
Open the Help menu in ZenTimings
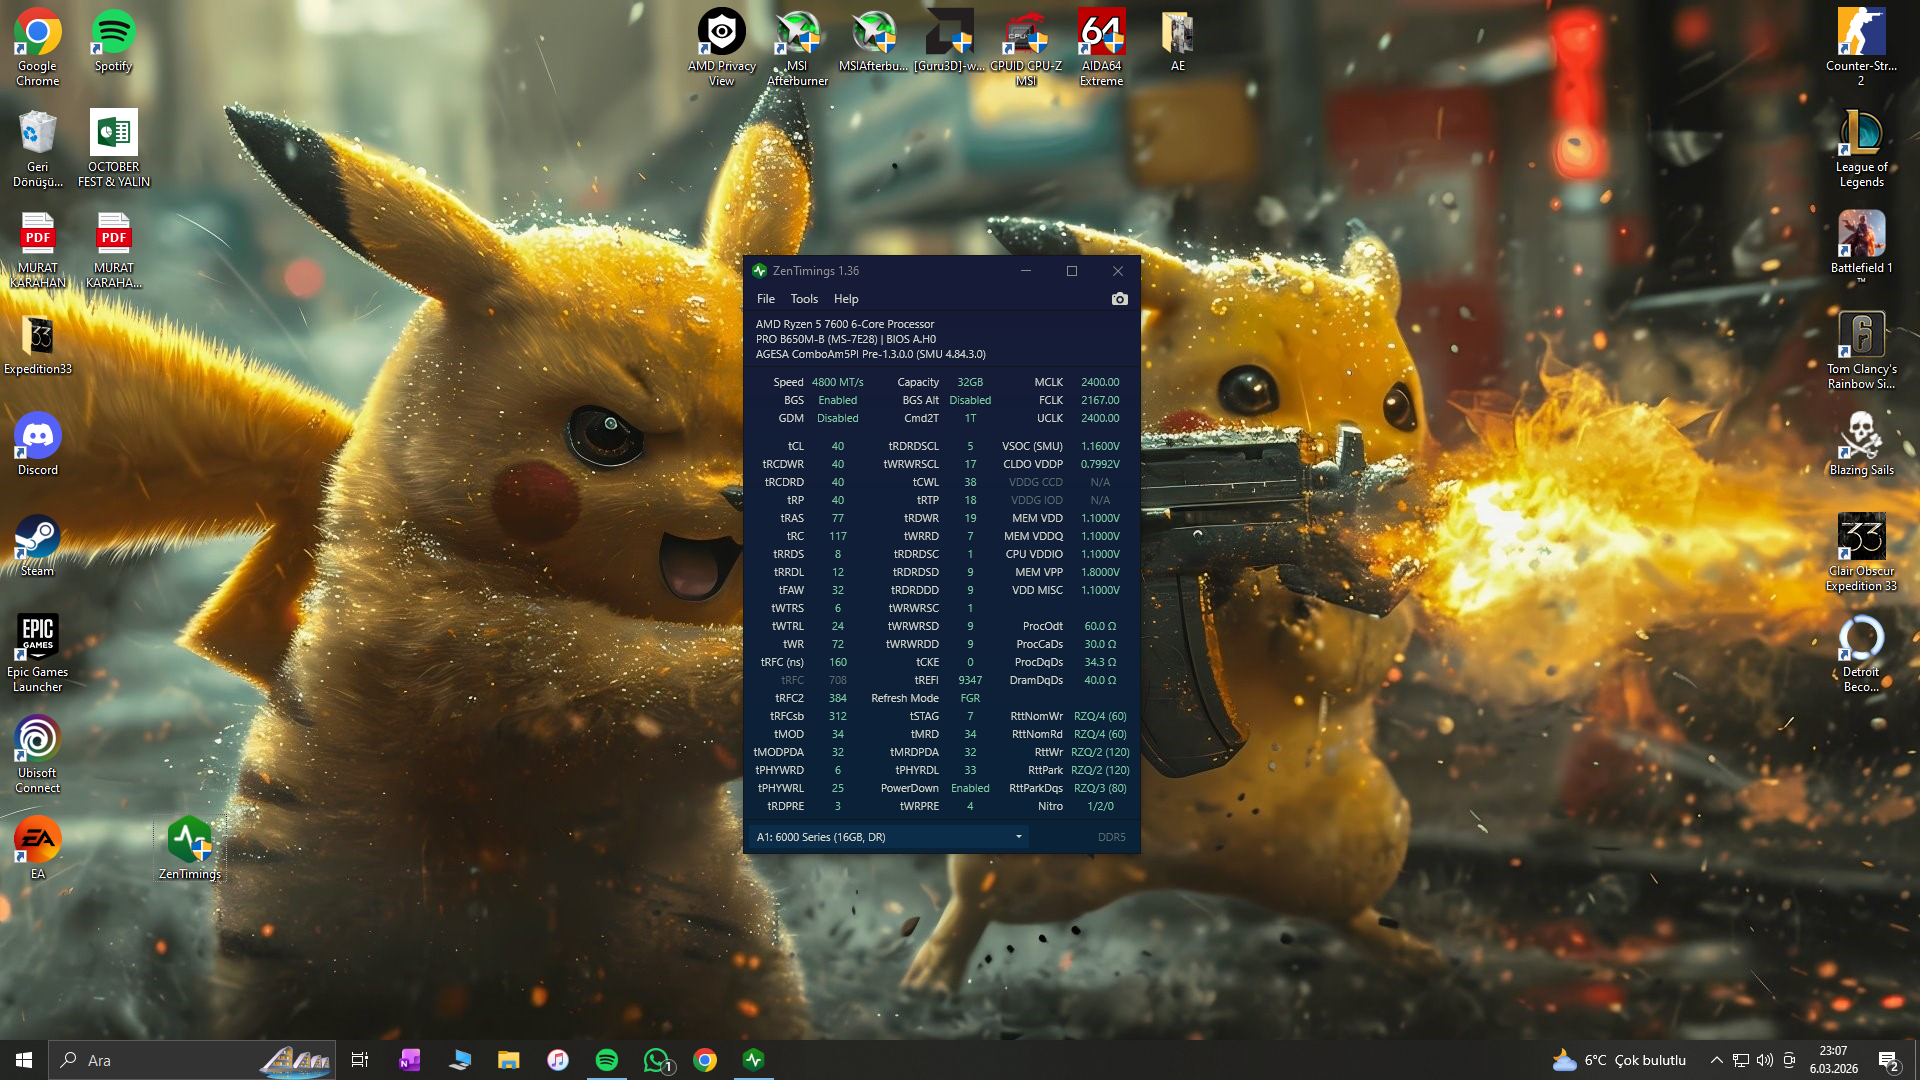pos(846,299)
